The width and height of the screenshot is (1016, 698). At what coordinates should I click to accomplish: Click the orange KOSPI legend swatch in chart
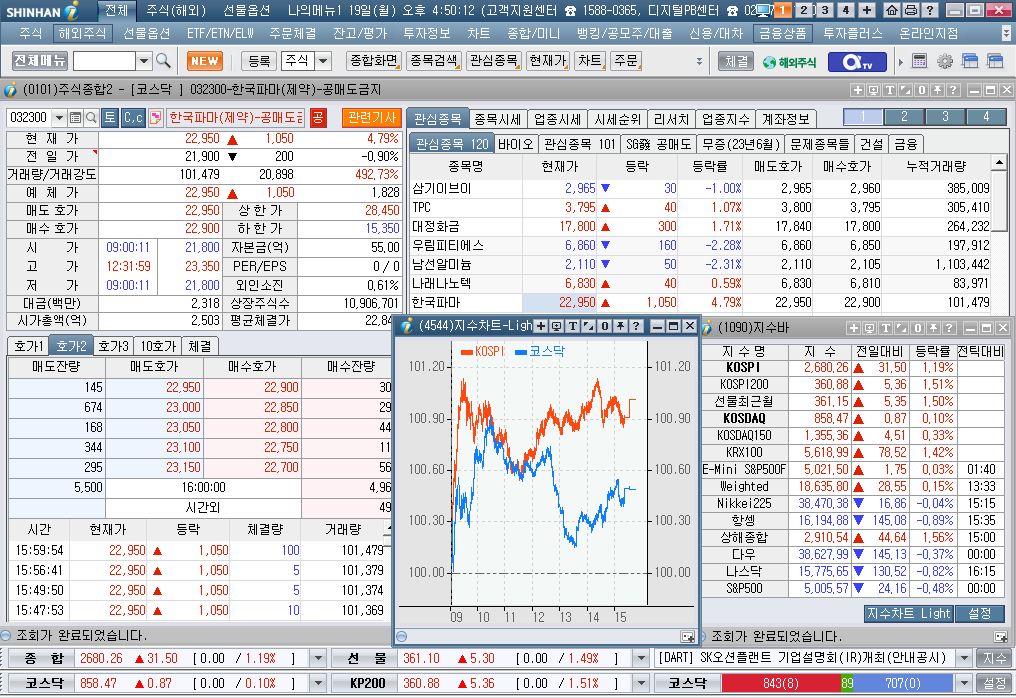(467, 352)
